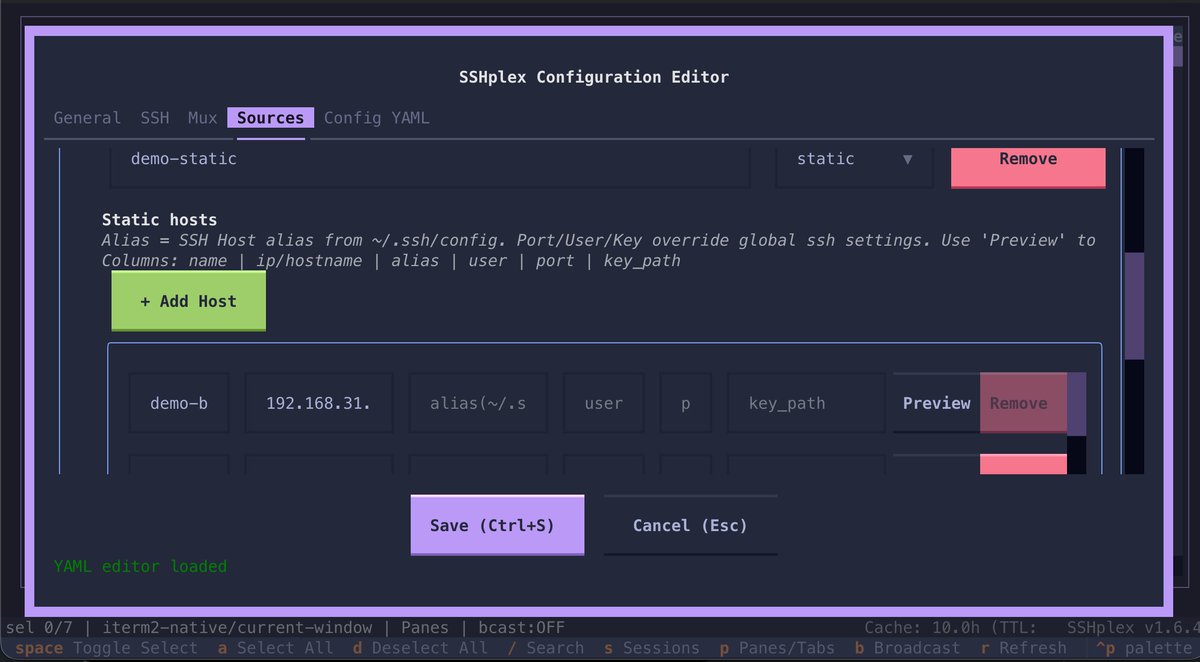Edit the demo-static source name field
Image resolution: width=1200 pixels, height=662 pixels.
click(430, 164)
